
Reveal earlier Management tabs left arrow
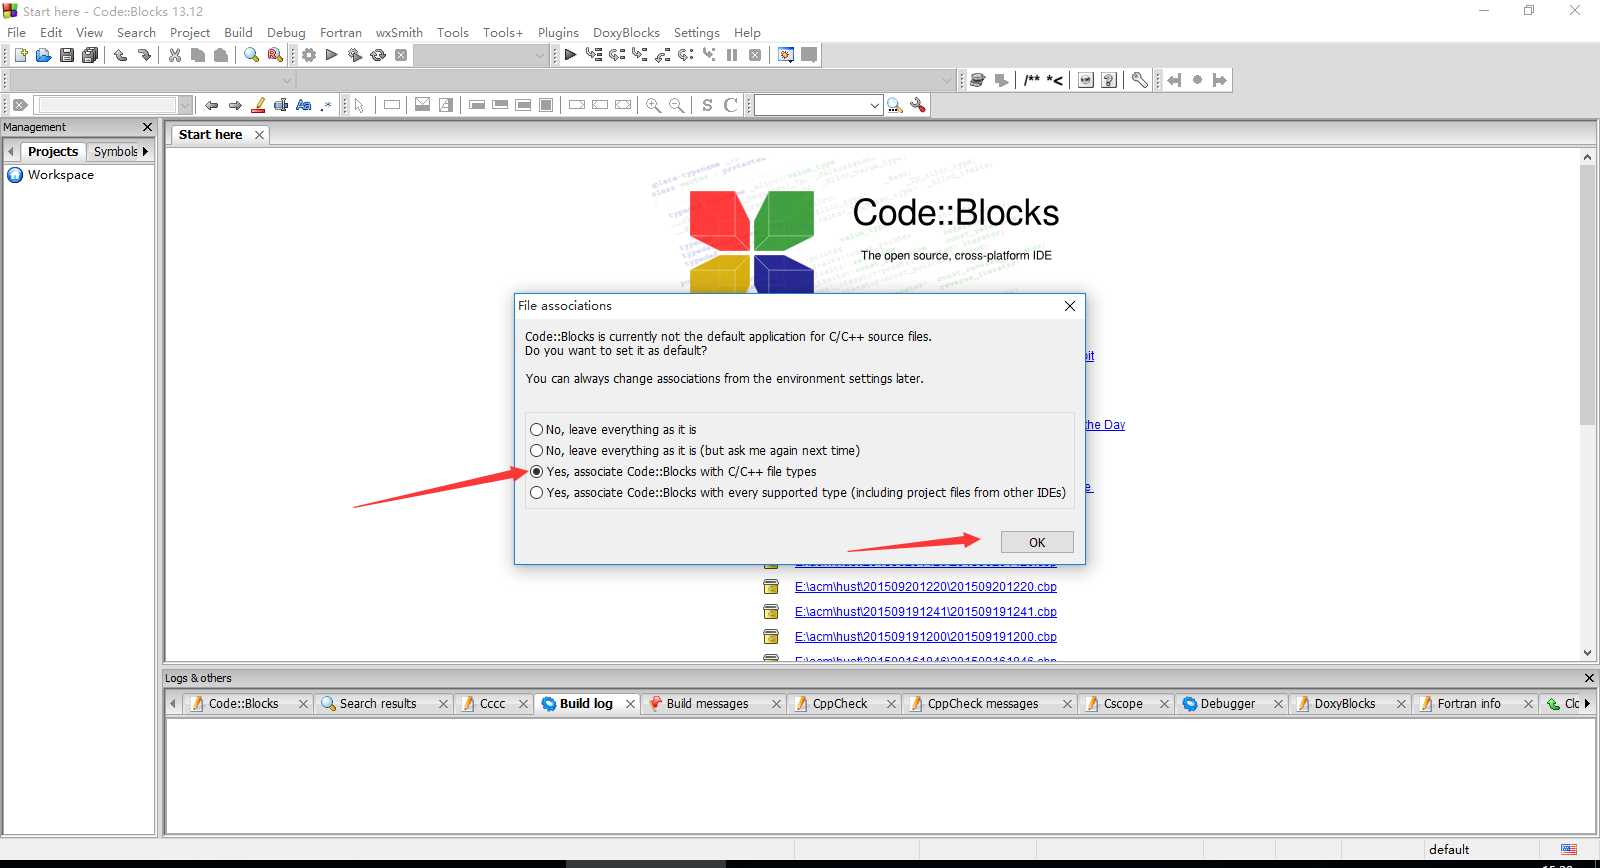(x=10, y=151)
